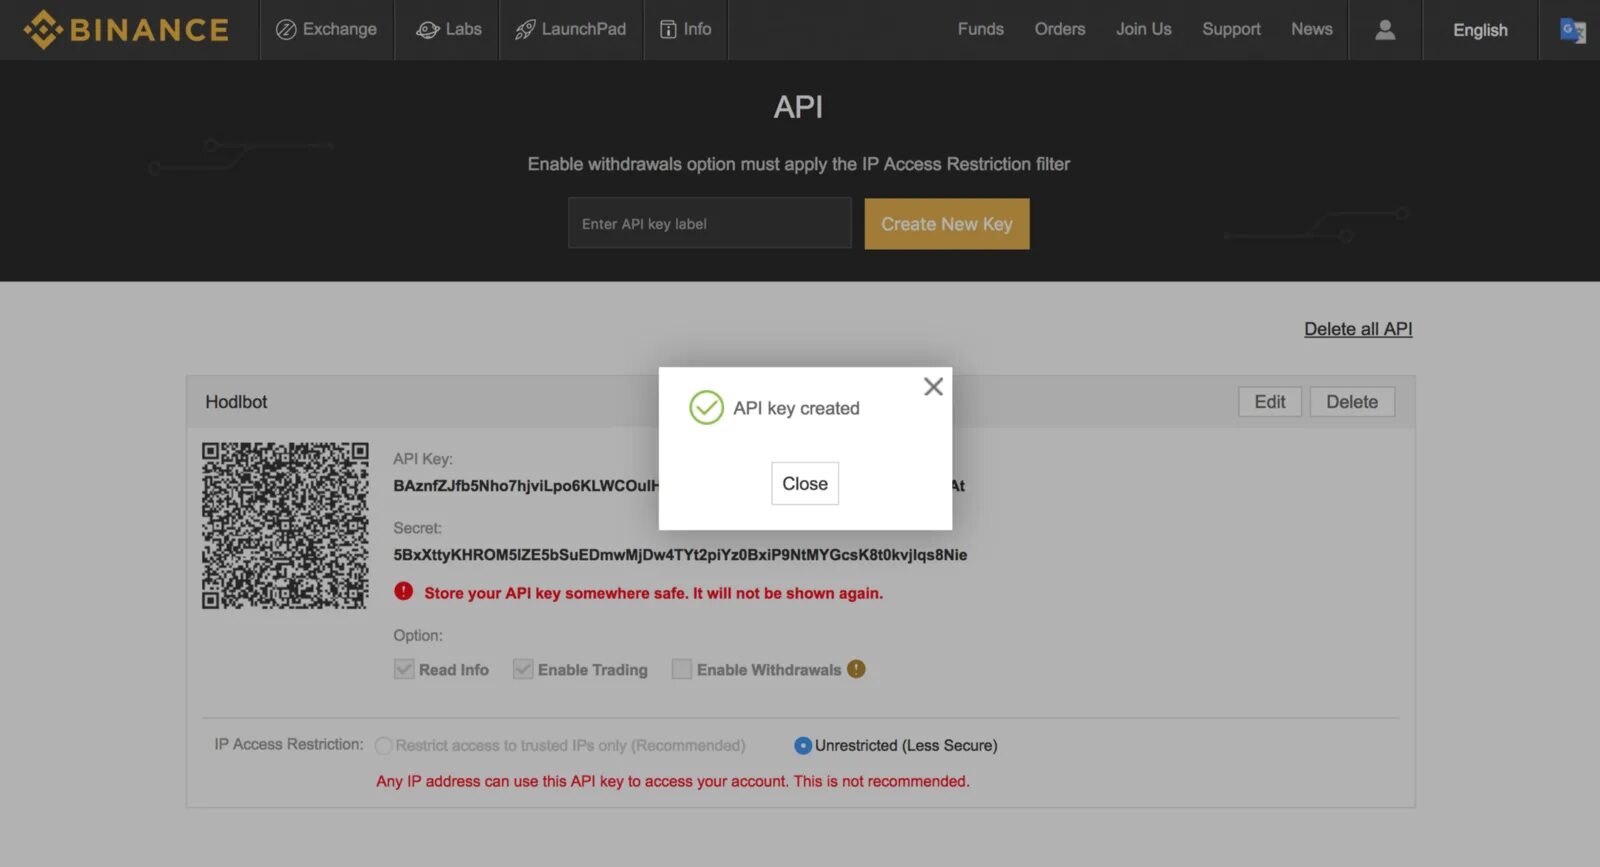Click the Delete all API link

[1358, 329]
